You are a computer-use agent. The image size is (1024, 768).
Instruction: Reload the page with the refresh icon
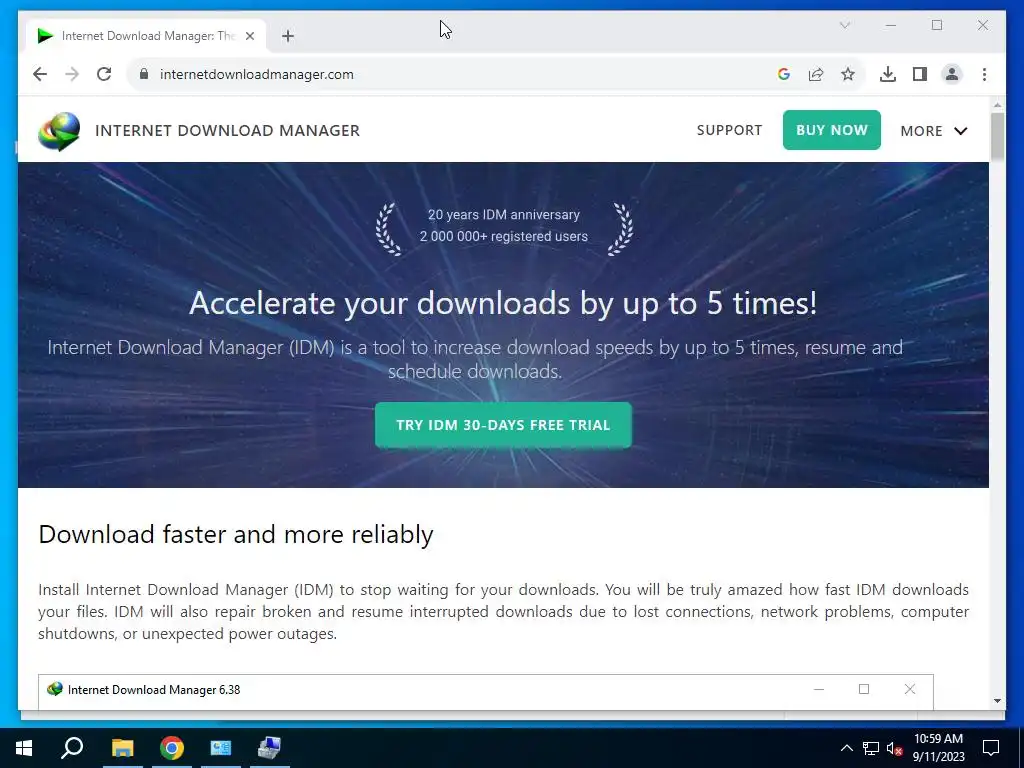point(104,74)
